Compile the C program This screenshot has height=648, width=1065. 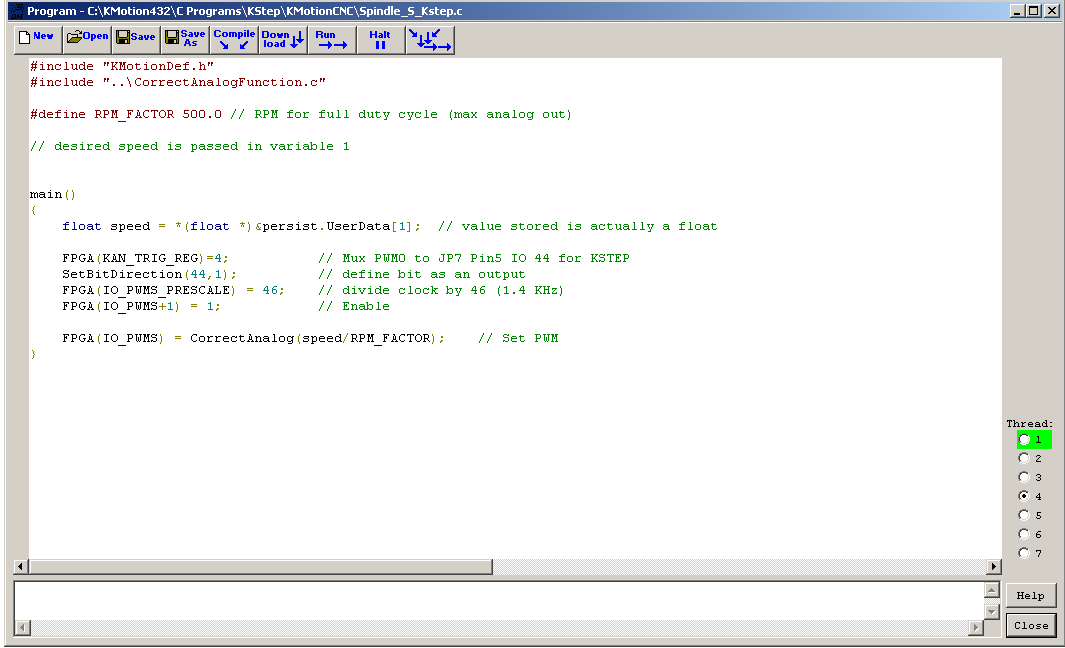234,39
